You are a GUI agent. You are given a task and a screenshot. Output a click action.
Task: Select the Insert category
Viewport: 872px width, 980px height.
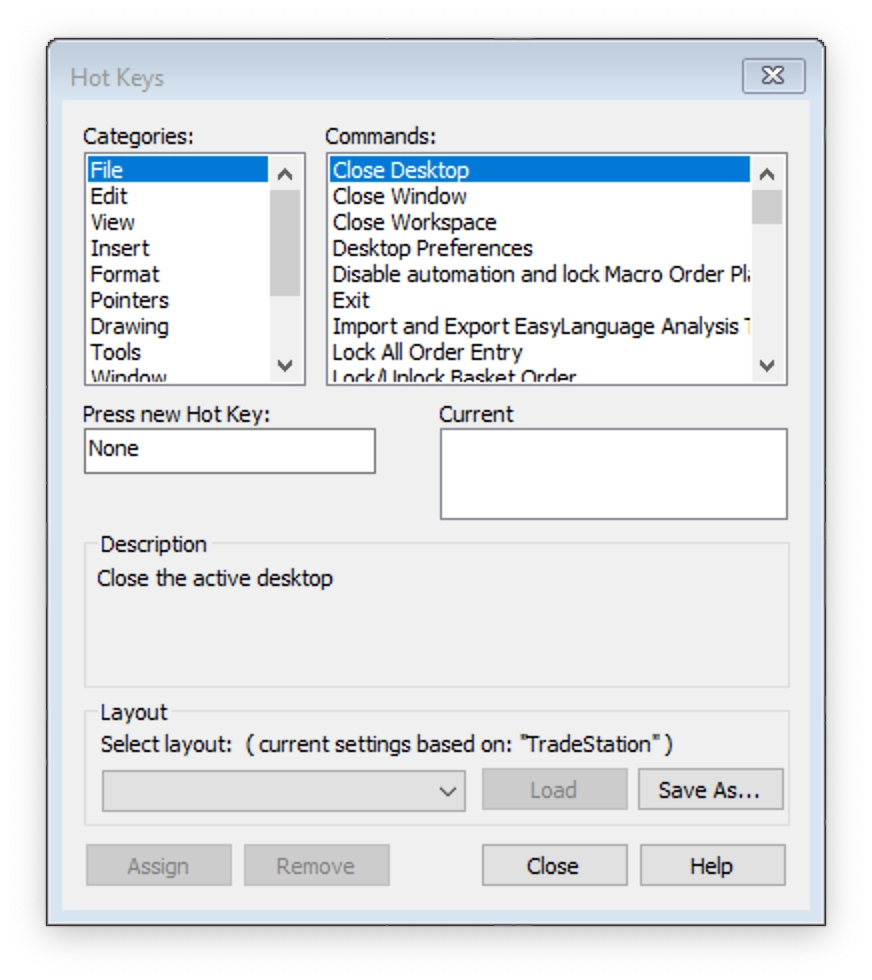(x=178, y=248)
